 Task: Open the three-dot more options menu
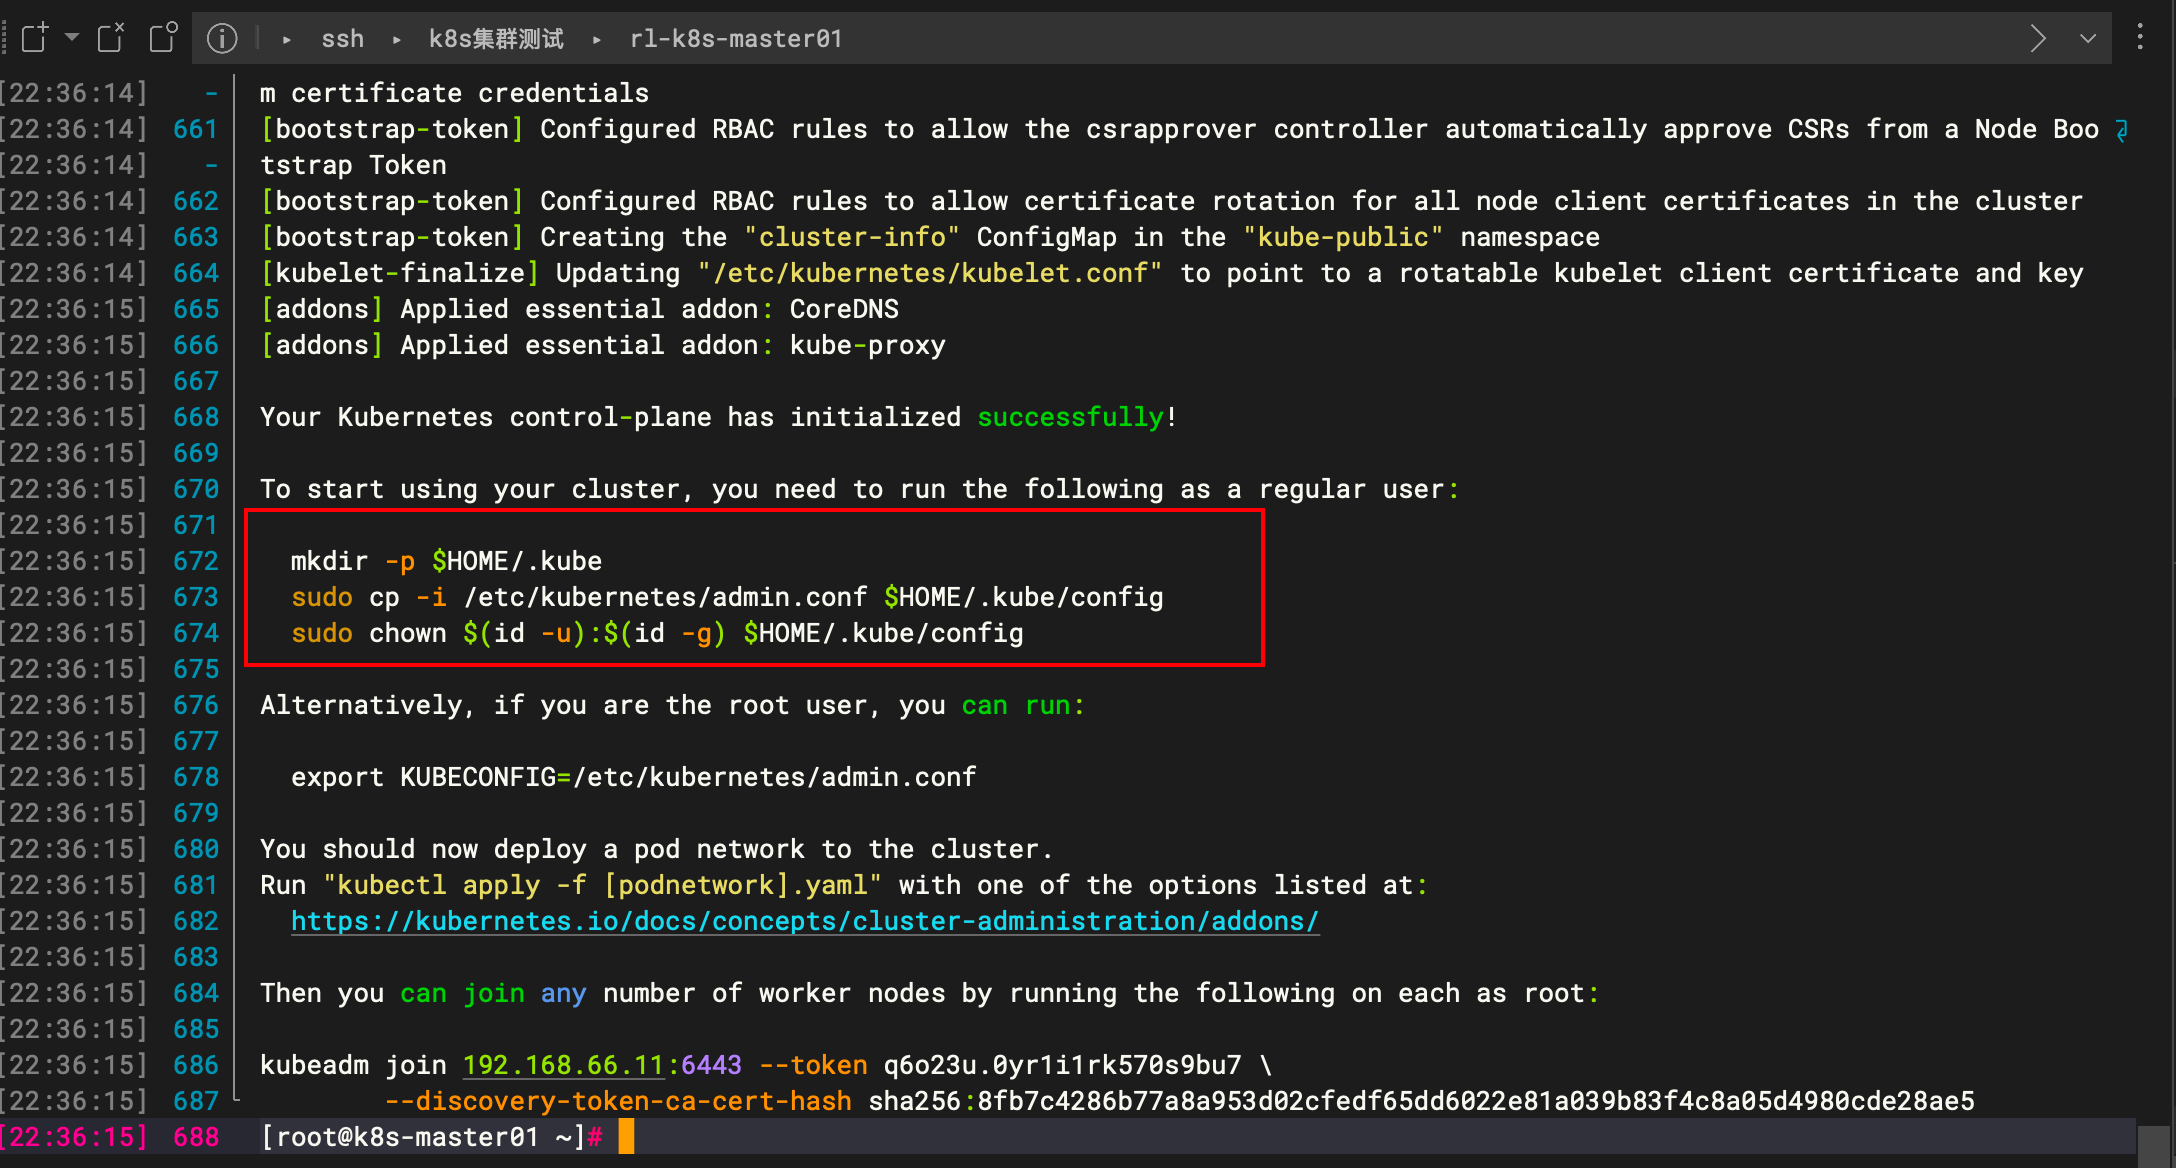(x=2140, y=38)
